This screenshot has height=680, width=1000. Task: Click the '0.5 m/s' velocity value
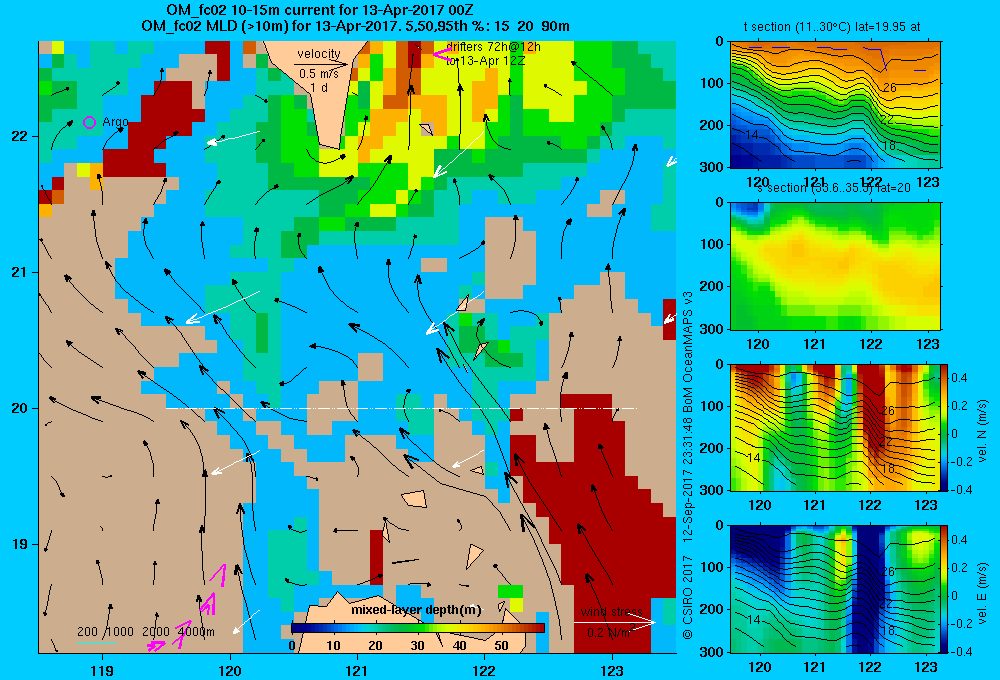click(x=319, y=74)
